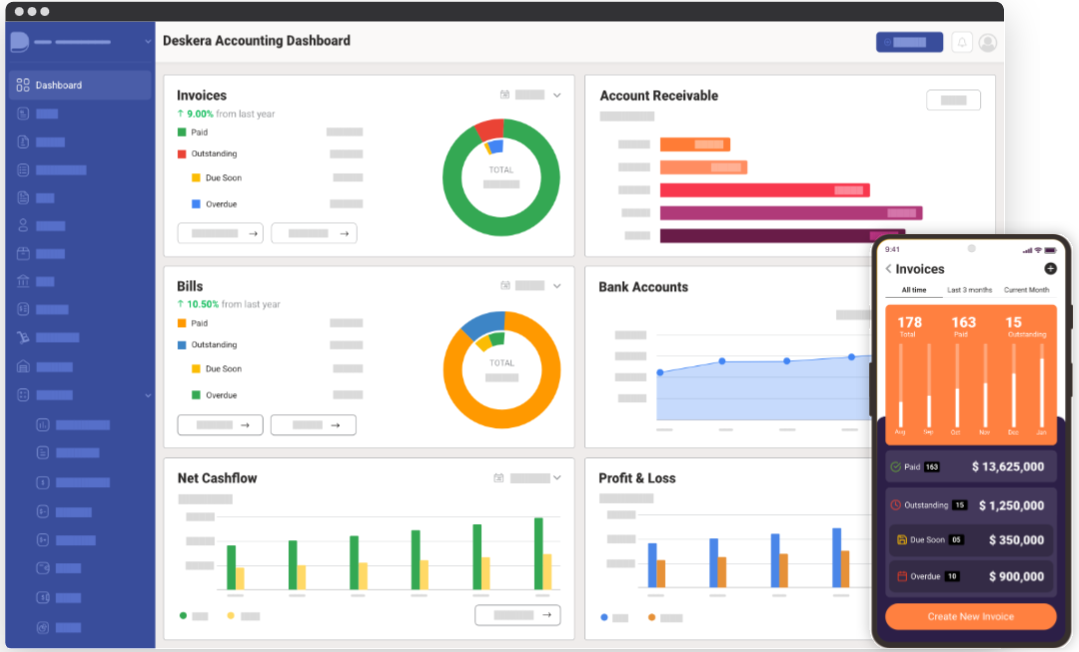Viewport: 1079px width, 652px height.
Task: Tap the Overdue $900,000 row on the phone
Action: click(x=970, y=577)
